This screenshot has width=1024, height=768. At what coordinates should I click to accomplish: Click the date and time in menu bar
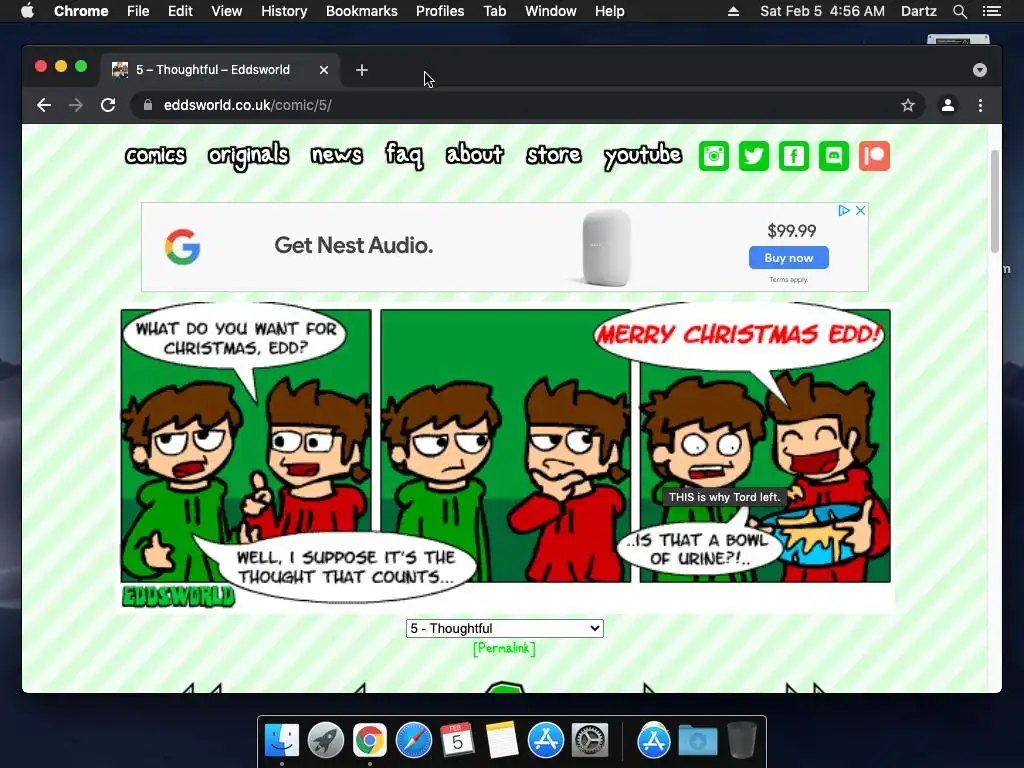pos(822,11)
